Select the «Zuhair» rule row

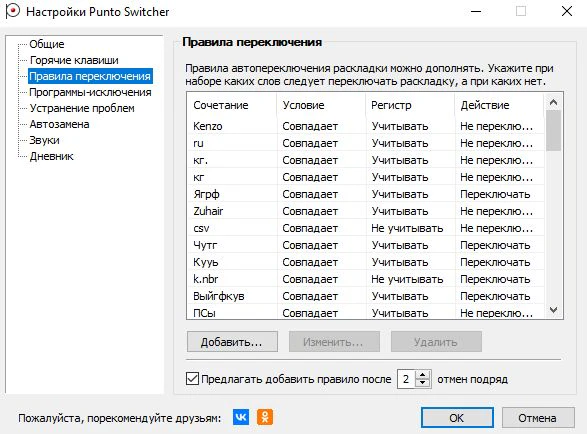pos(365,211)
